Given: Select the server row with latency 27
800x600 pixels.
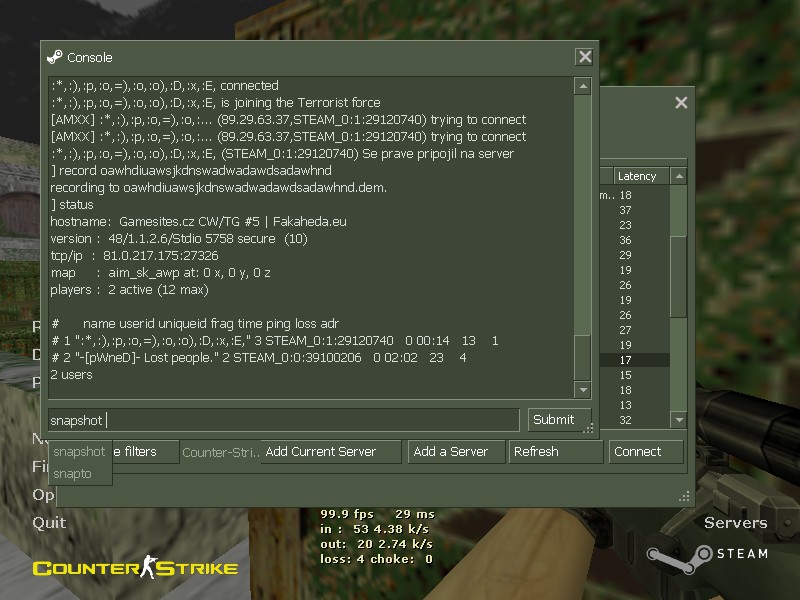Looking at the screenshot, I should [x=635, y=330].
